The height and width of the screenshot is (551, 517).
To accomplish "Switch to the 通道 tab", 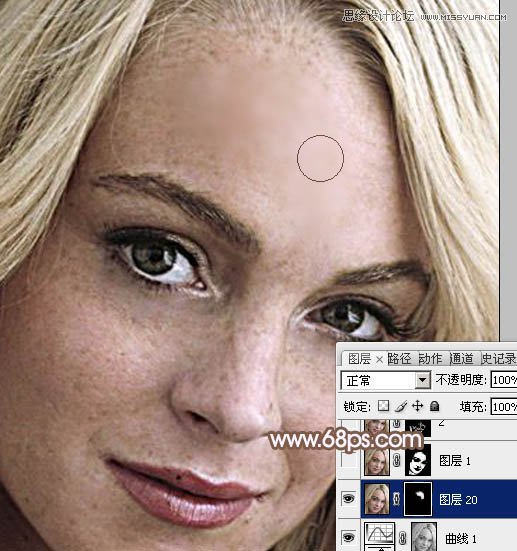I will (x=461, y=359).
